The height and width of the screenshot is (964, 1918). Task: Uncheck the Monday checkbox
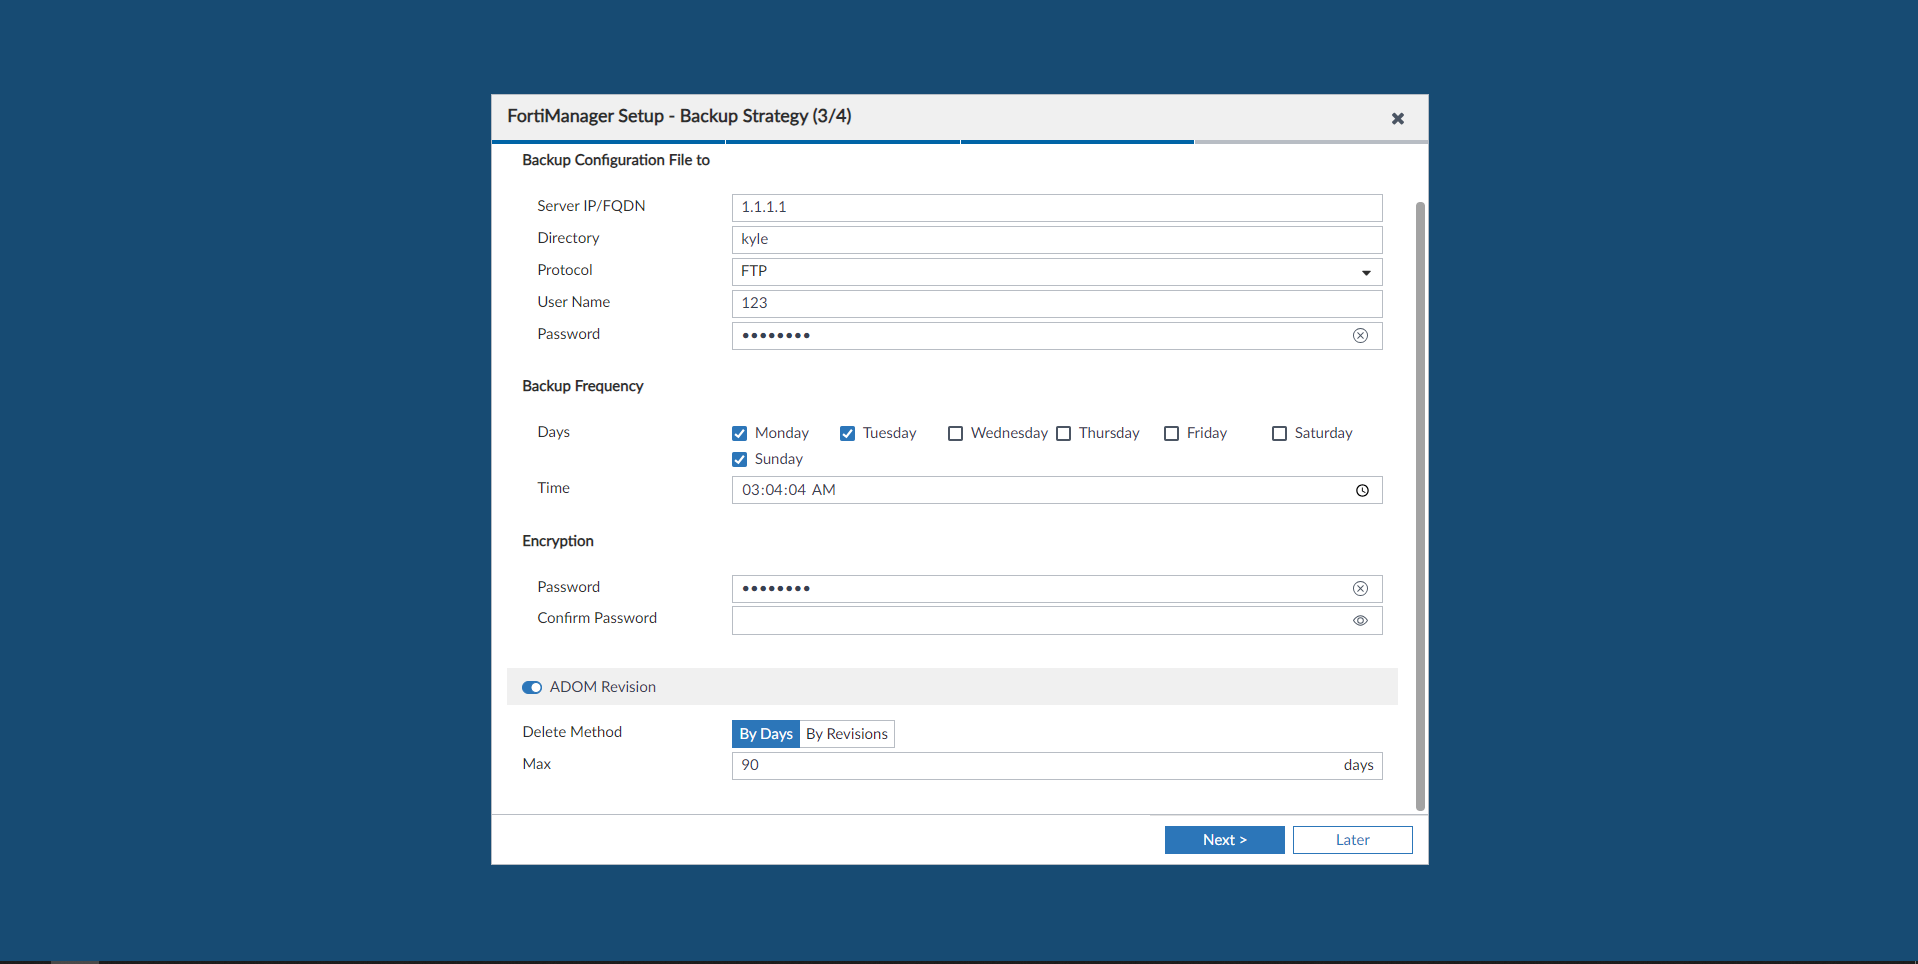pyautogui.click(x=739, y=433)
